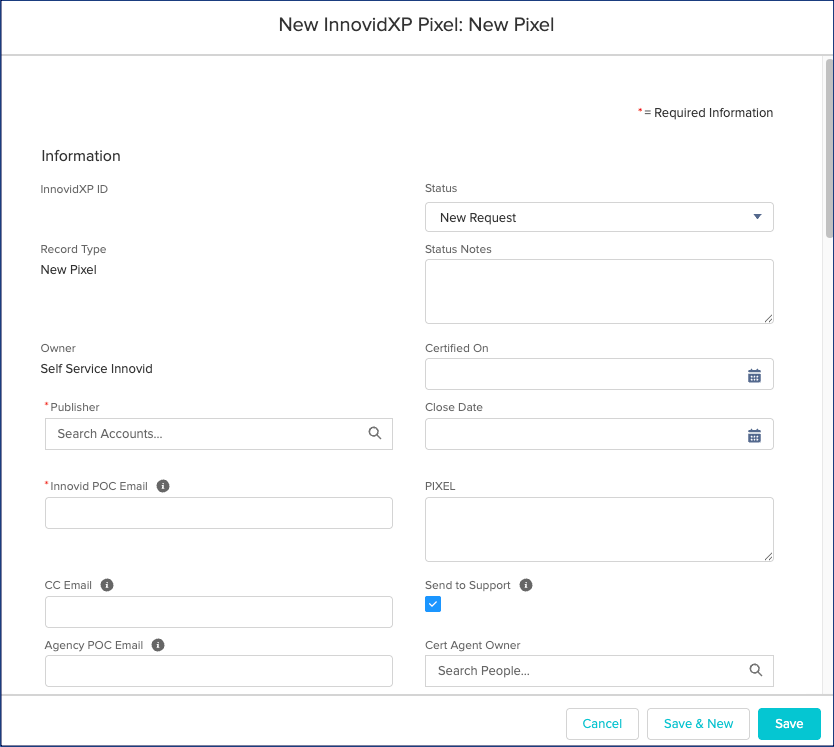Show info tooltip for CC Email
Image resolution: width=834 pixels, height=747 pixels.
[x=107, y=585]
